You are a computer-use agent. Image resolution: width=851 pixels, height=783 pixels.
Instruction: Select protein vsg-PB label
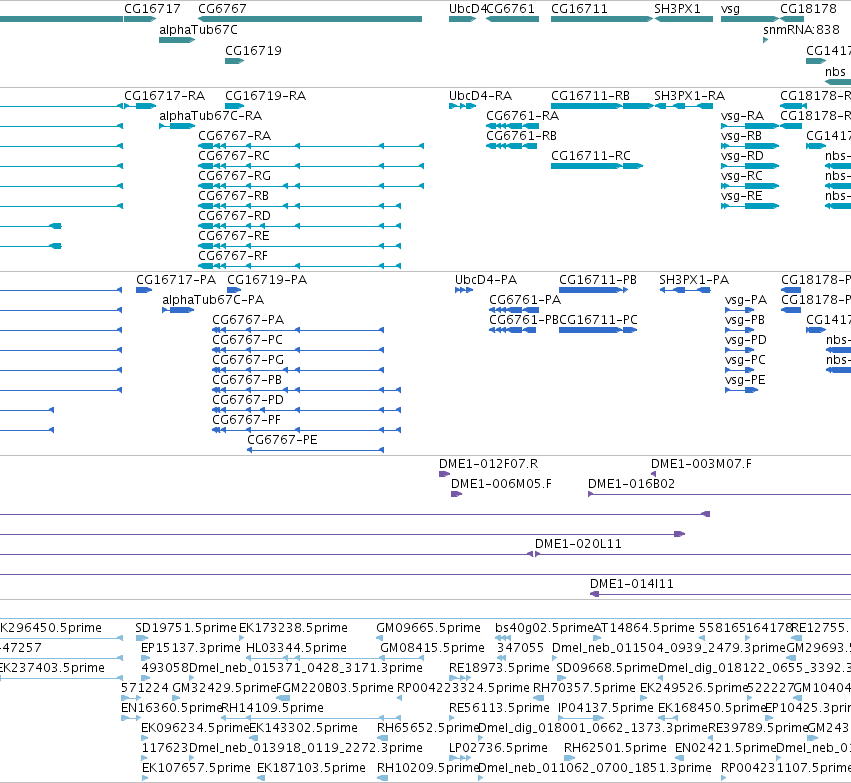click(x=745, y=320)
